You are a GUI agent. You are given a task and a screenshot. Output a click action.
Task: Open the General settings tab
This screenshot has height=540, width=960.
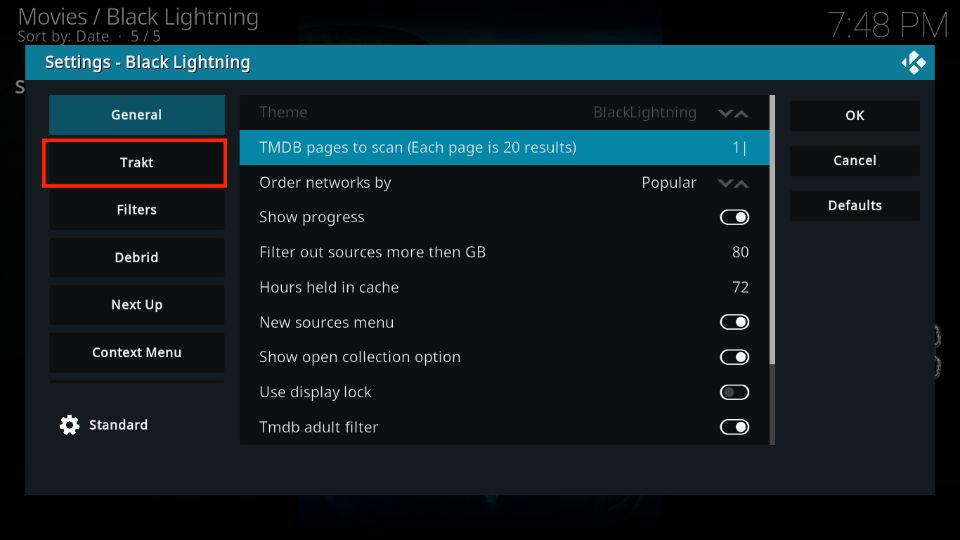pos(137,114)
